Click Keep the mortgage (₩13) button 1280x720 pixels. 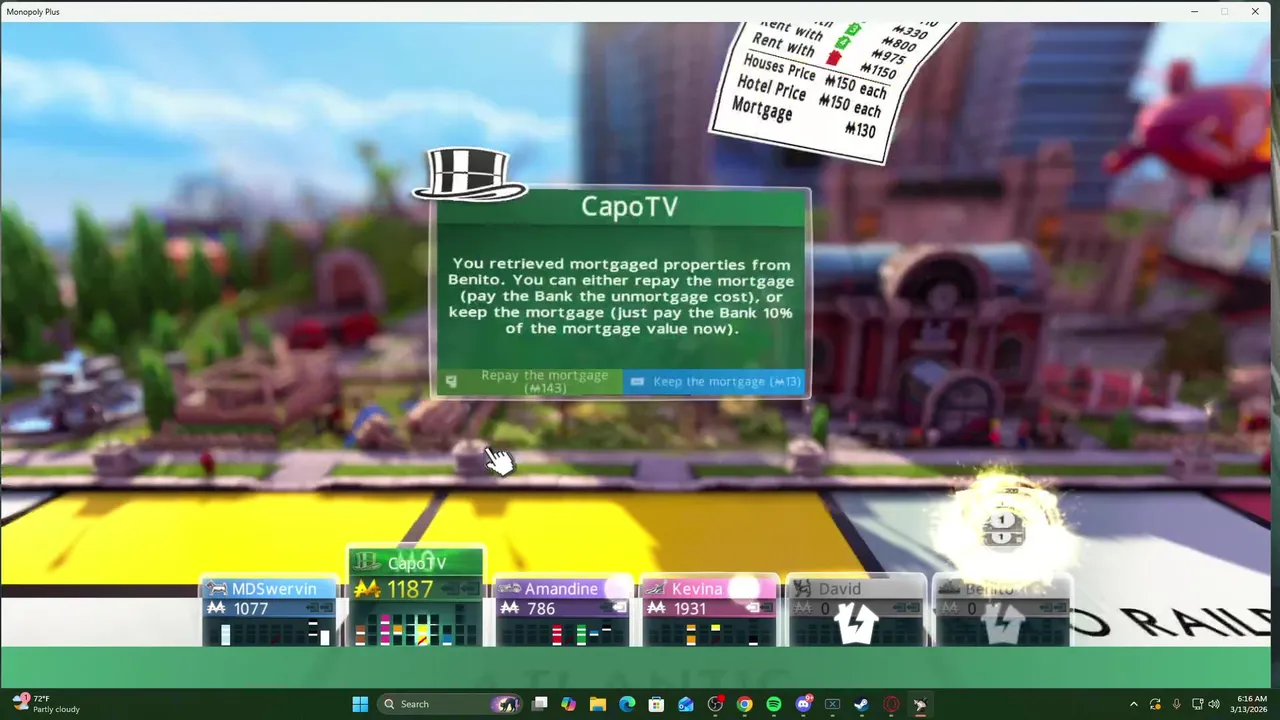[715, 381]
